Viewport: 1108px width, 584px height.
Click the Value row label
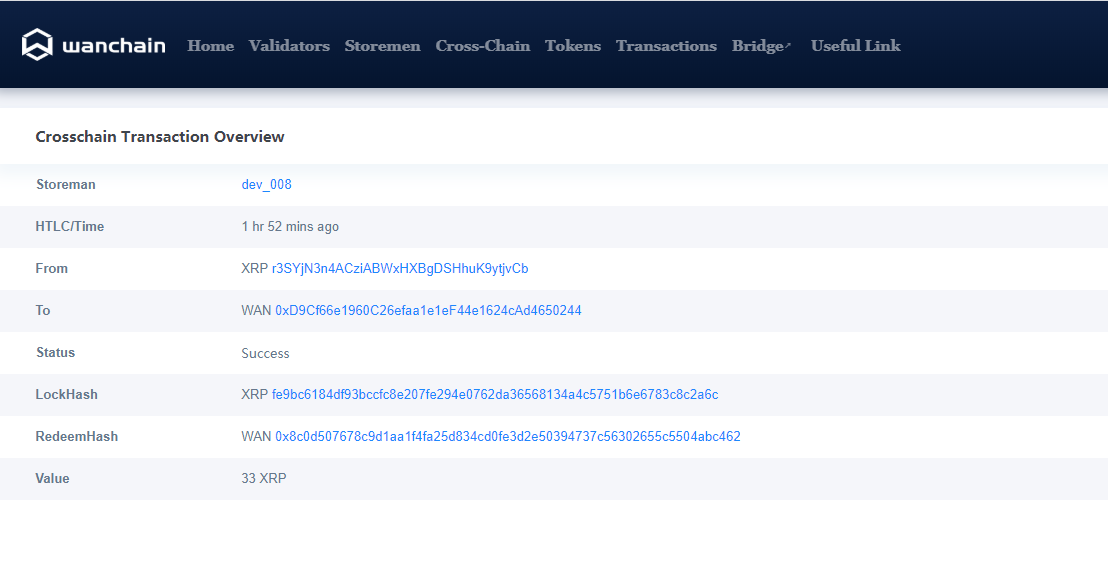52,479
